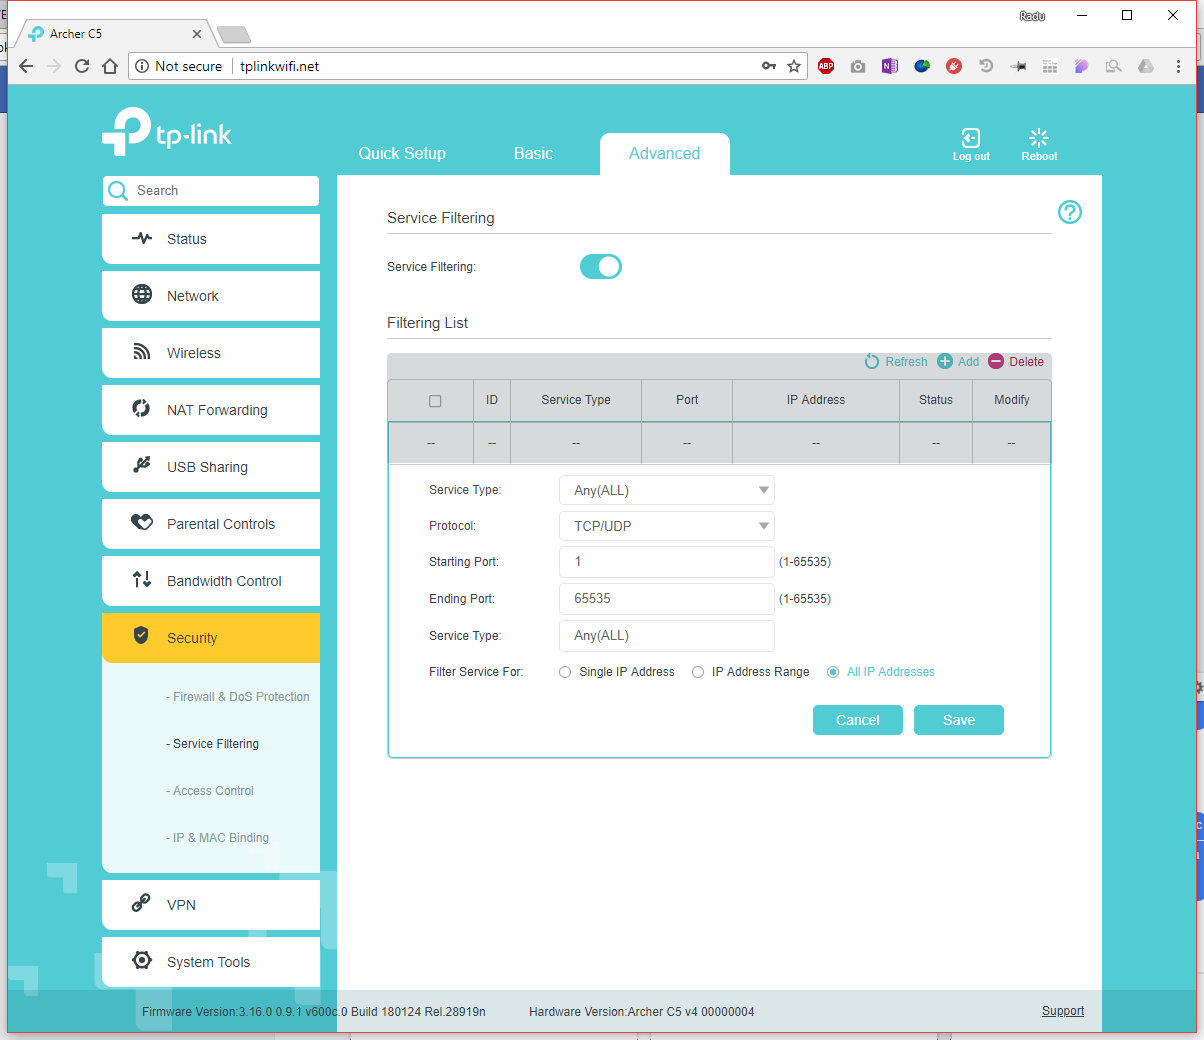The image size is (1204, 1040).
Task: Click the Port column header
Action: (687, 400)
